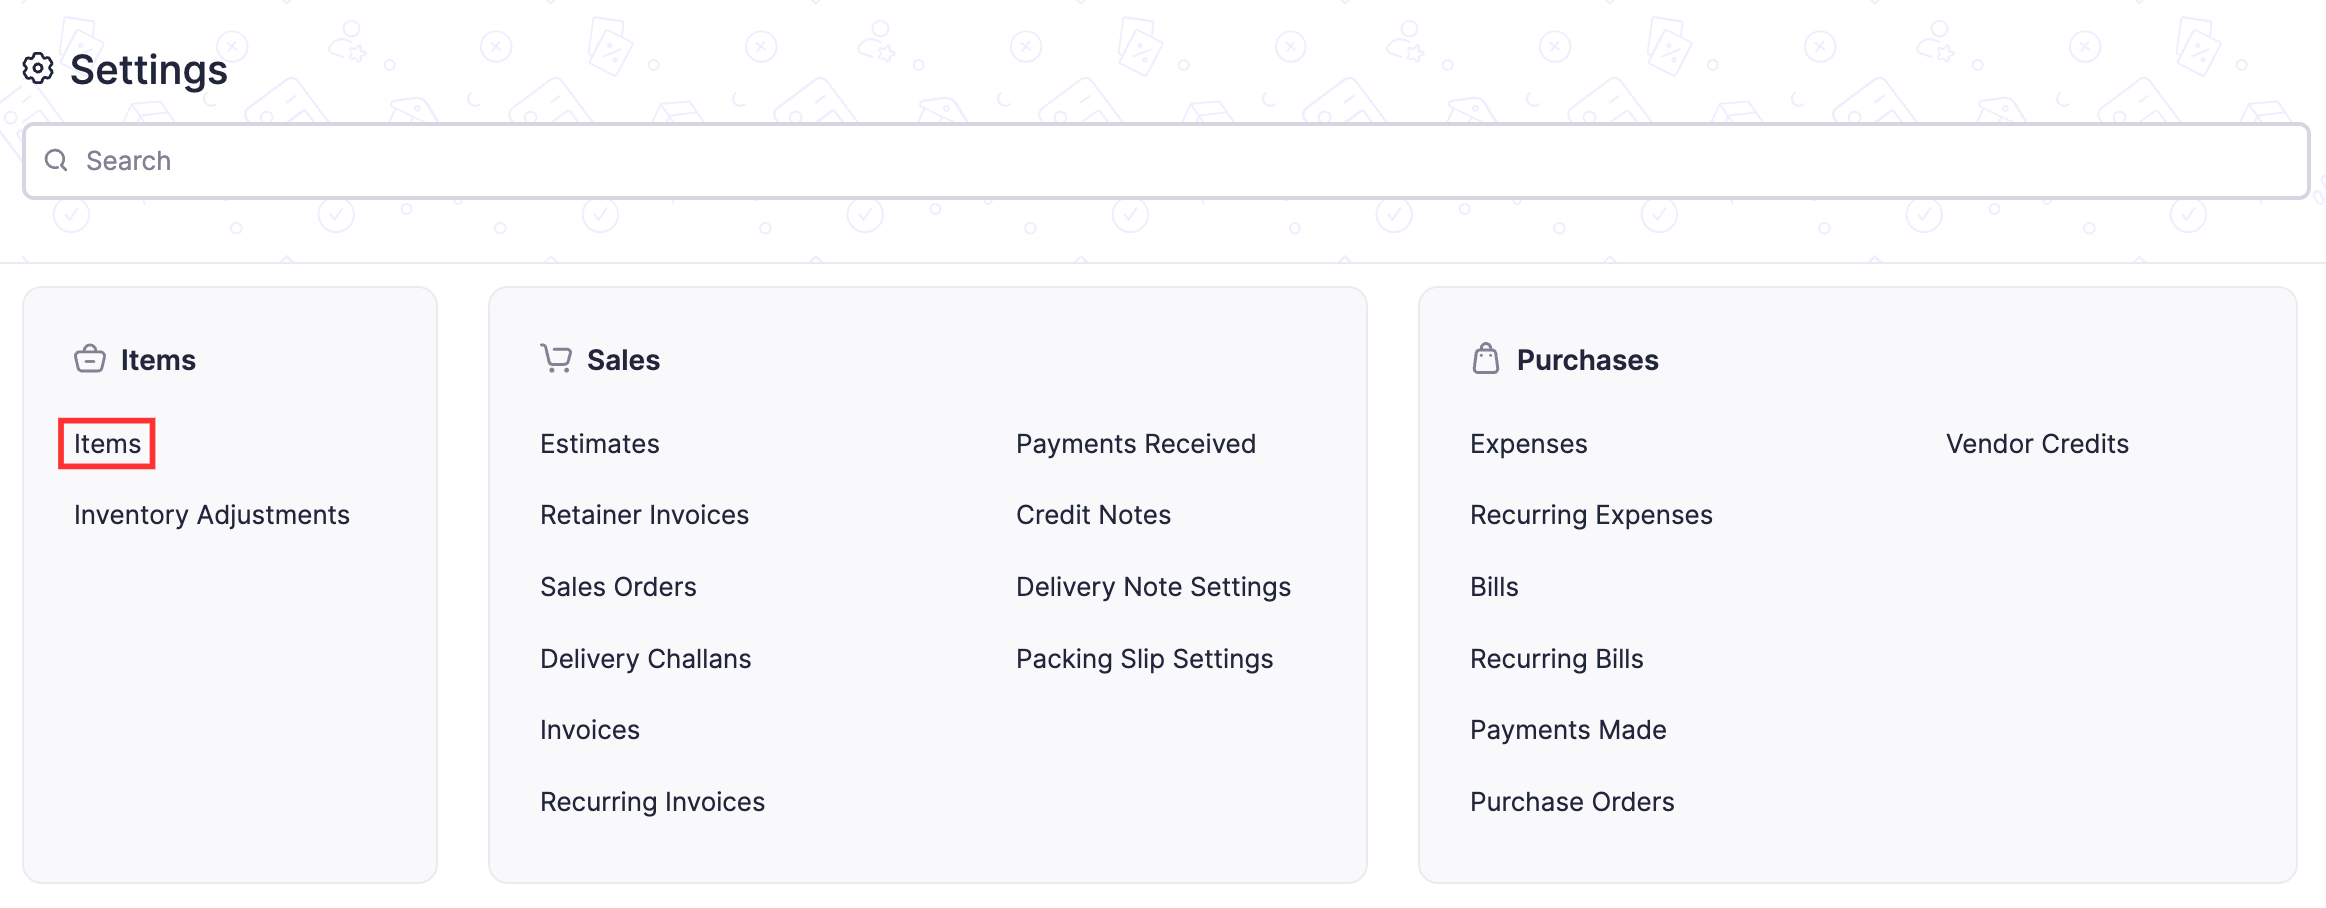The image size is (2326, 908).
Task: Click the bag icon beside Purchases
Action: click(1484, 358)
